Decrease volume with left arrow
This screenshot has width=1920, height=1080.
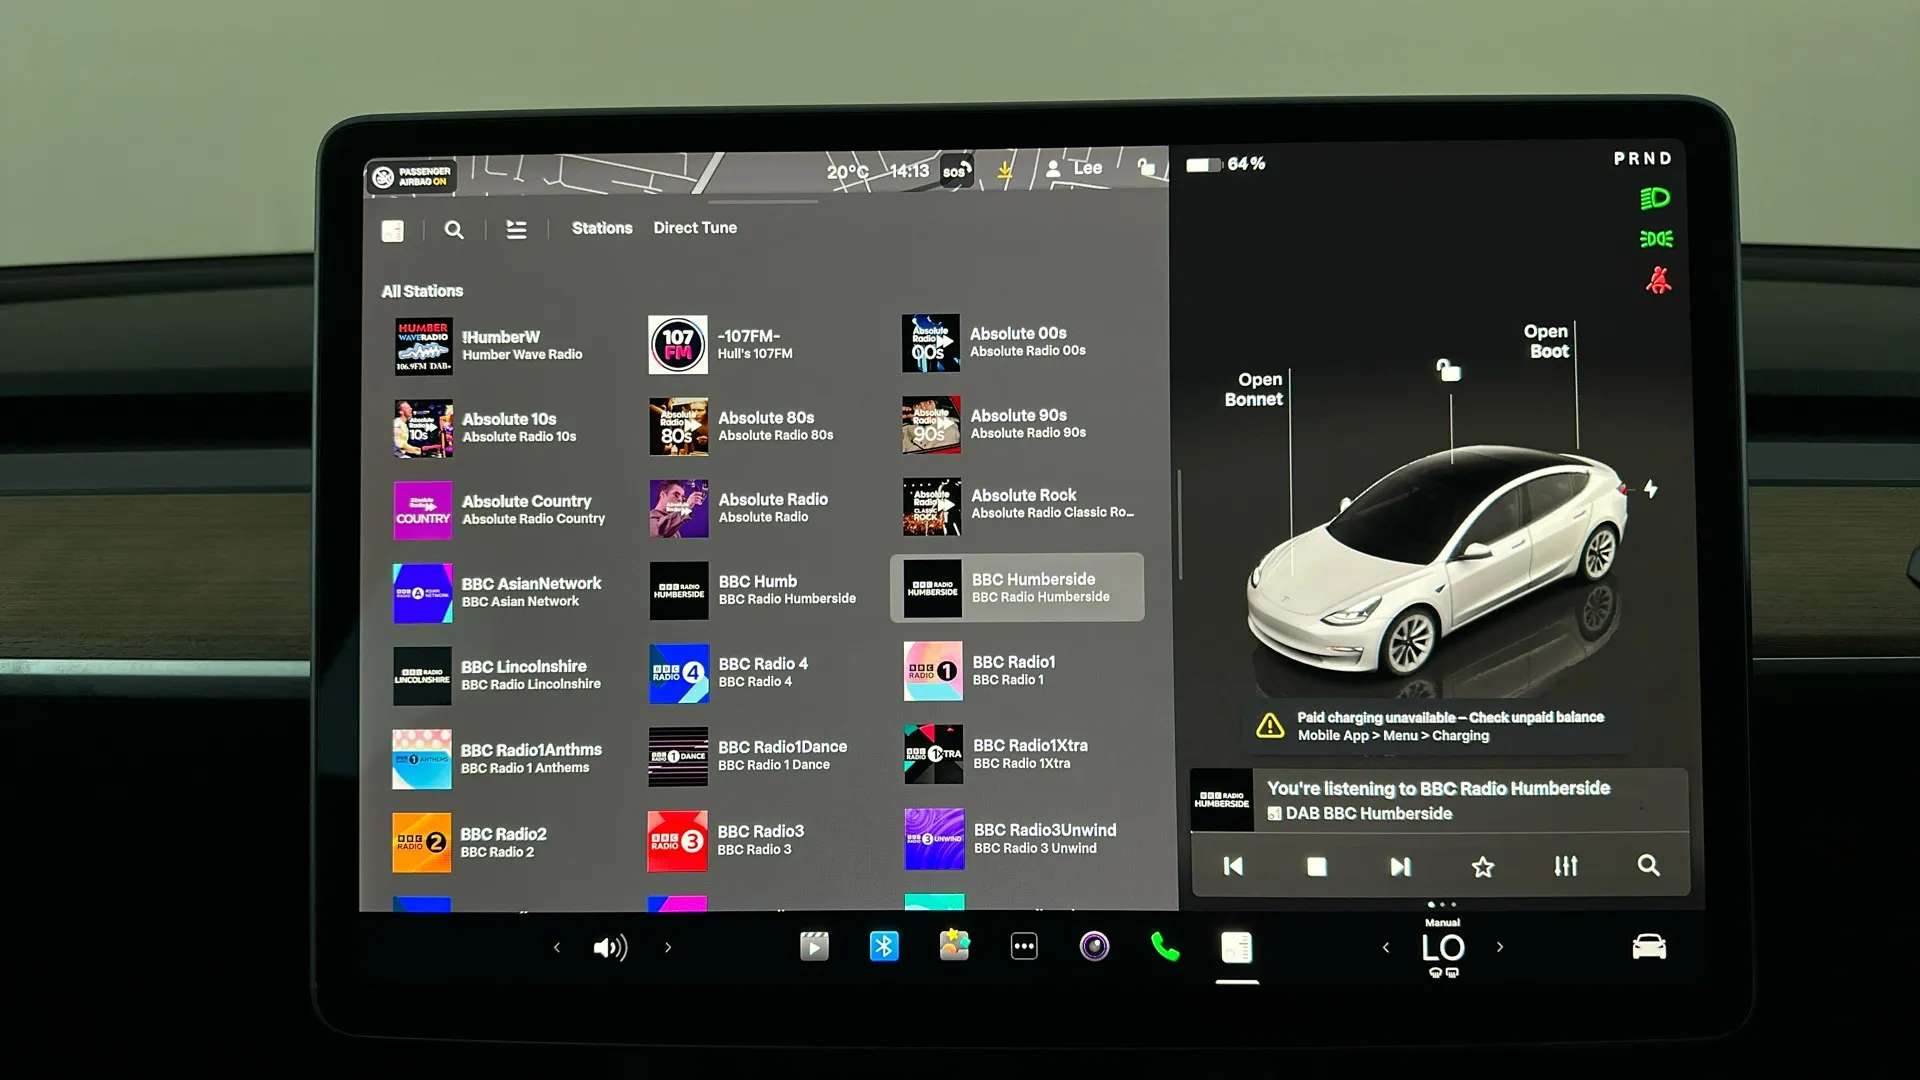coord(557,947)
